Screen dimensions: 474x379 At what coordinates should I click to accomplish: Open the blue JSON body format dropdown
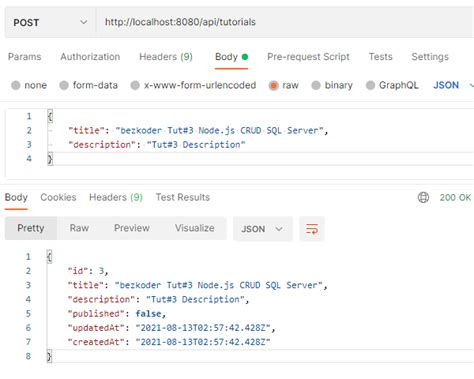pyautogui.click(x=452, y=85)
